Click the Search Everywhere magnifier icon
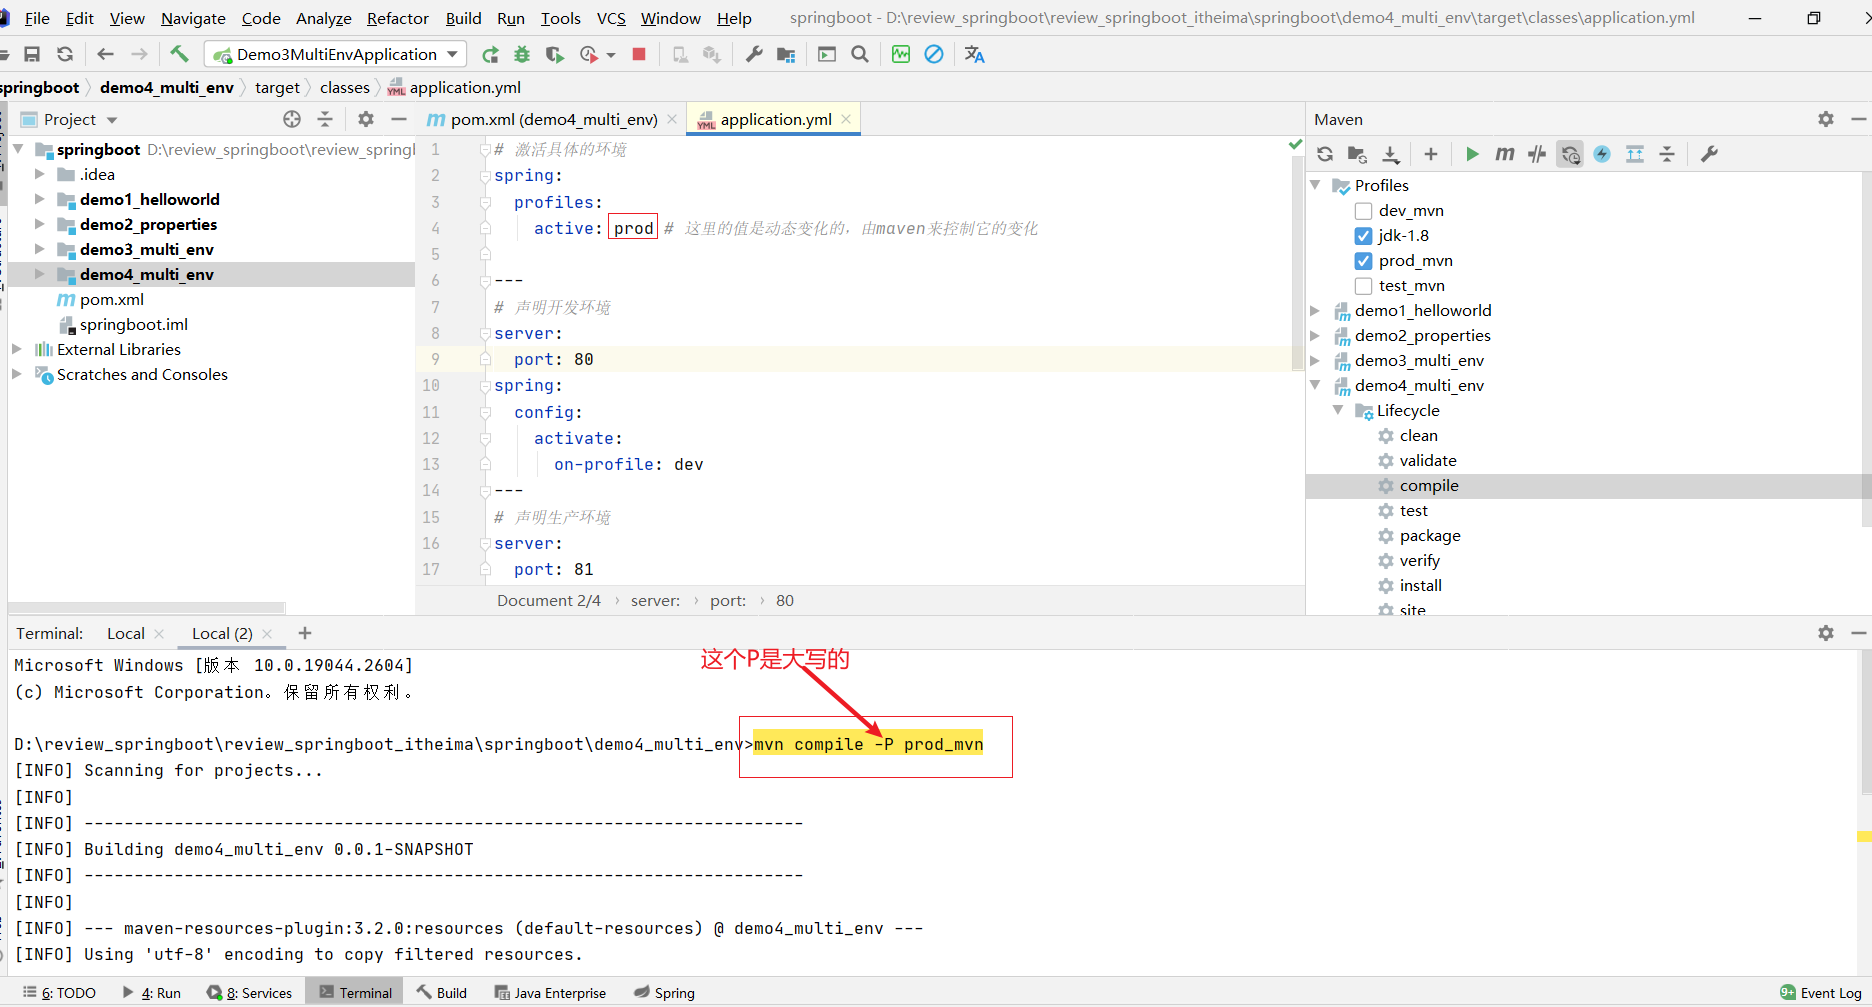The image size is (1872, 1007). pyautogui.click(x=860, y=55)
